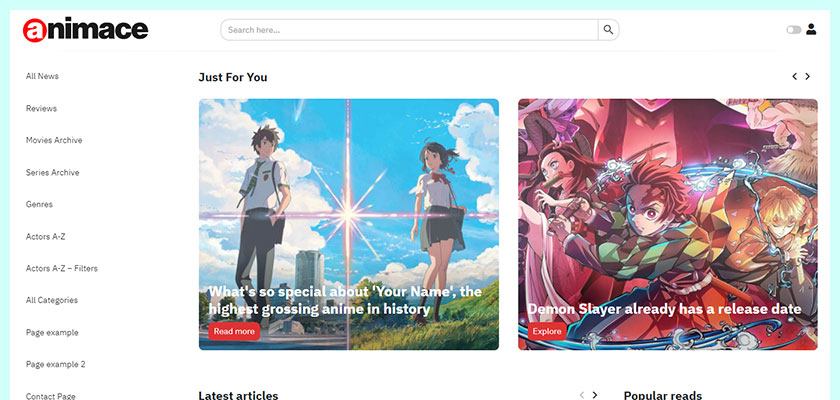Click the Your Name featured image

[x=349, y=224]
